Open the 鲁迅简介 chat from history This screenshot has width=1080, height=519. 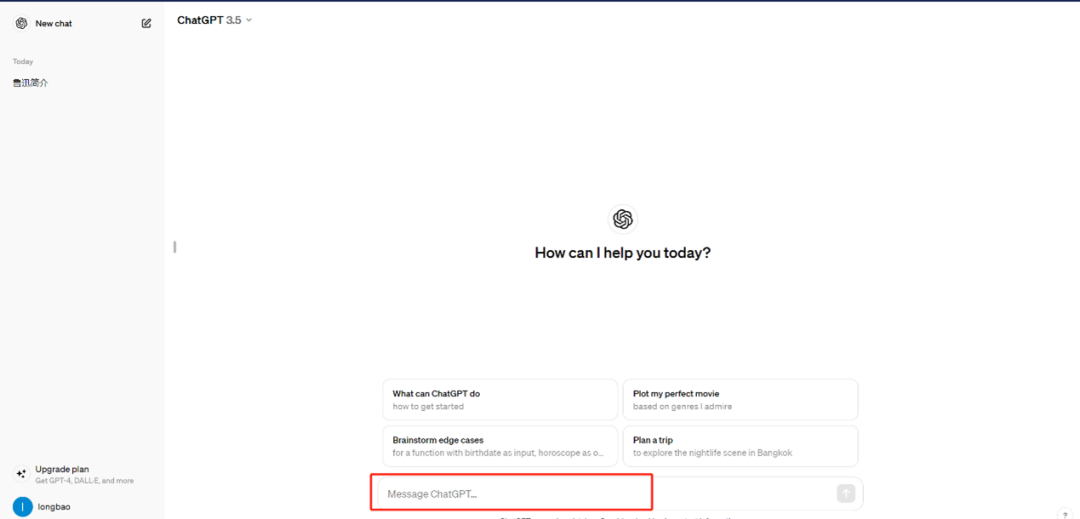[30, 83]
